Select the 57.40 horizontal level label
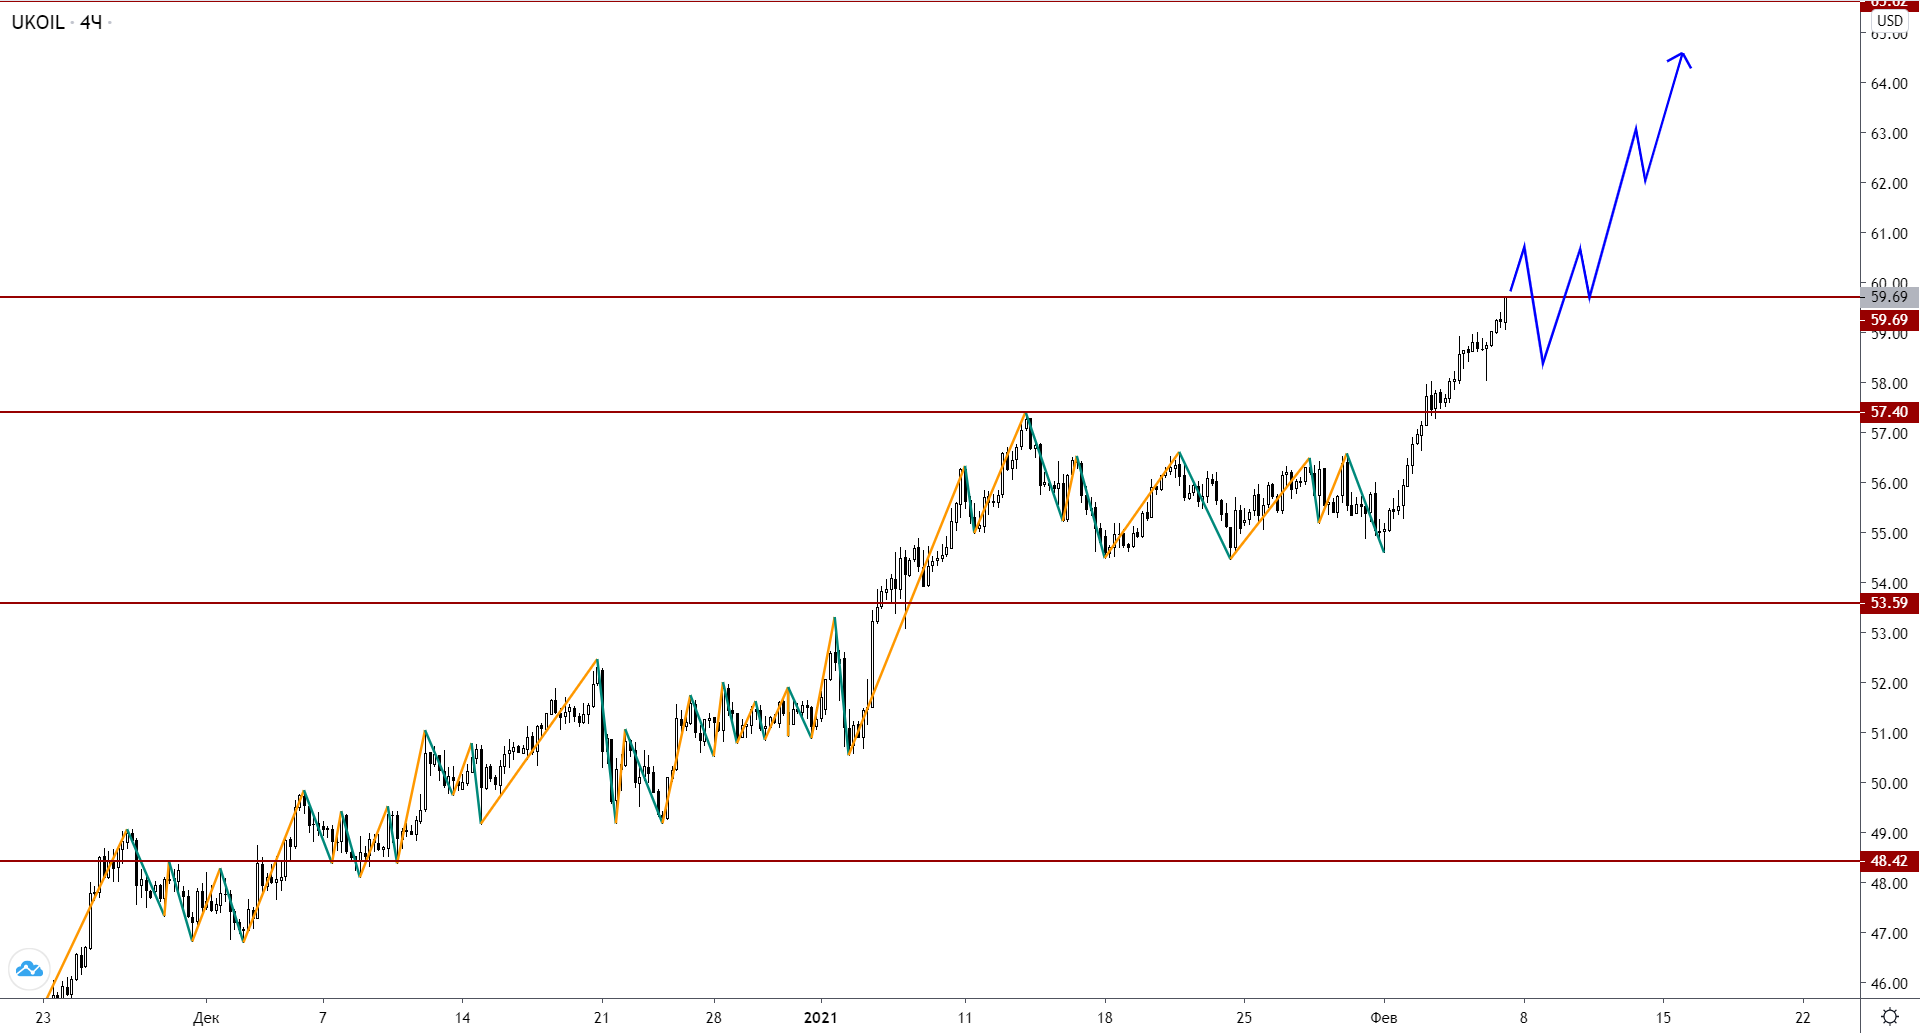The width and height of the screenshot is (1920, 1036). (1889, 412)
